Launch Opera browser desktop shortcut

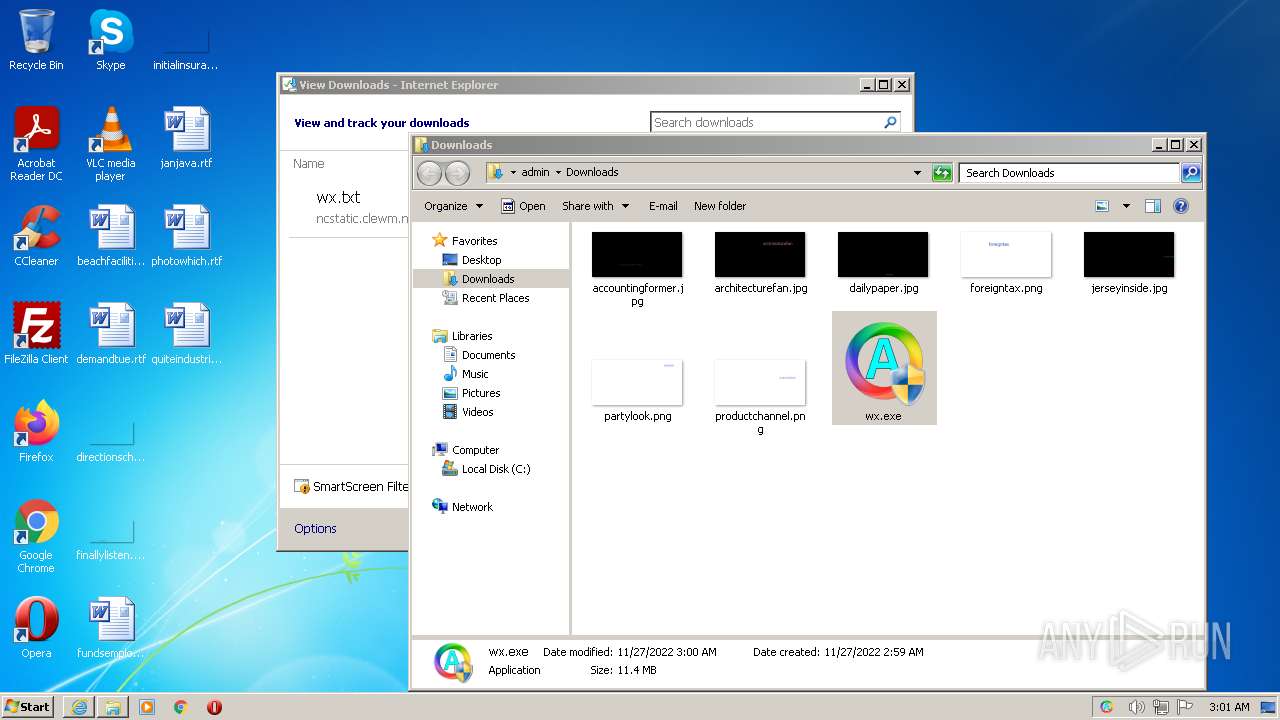(x=36, y=628)
